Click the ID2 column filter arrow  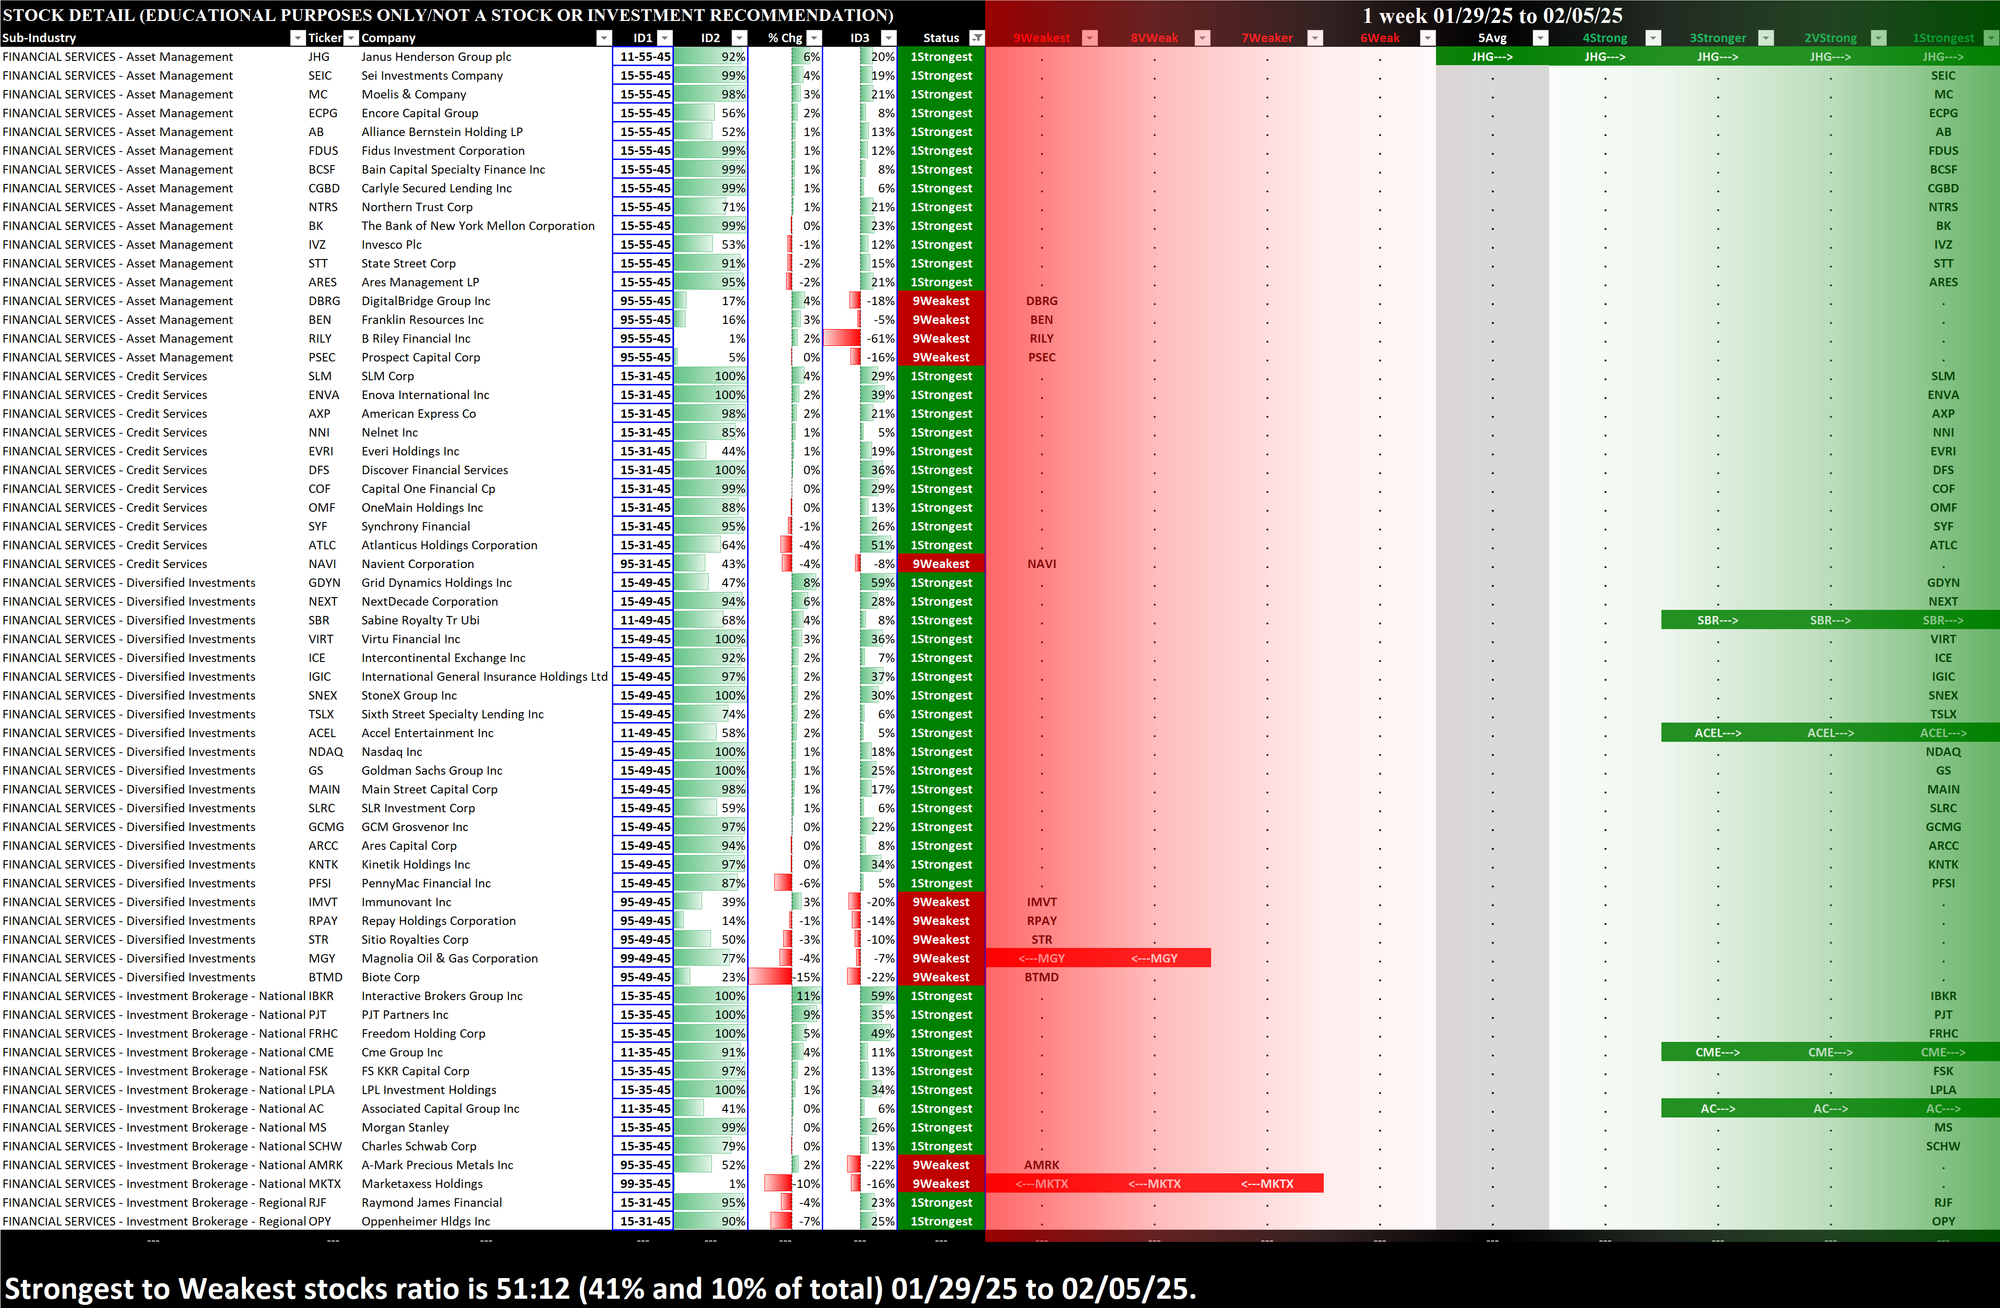(x=739, y=38)
